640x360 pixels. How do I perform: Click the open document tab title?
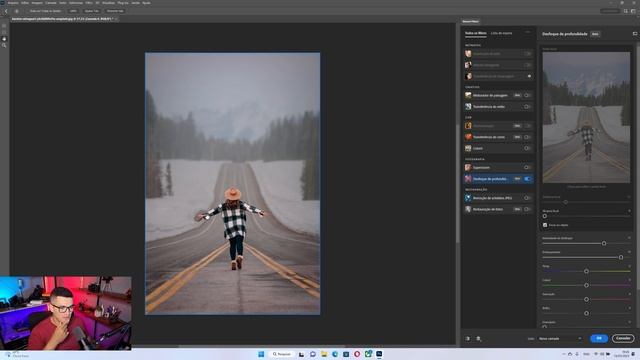coord(61,19)
